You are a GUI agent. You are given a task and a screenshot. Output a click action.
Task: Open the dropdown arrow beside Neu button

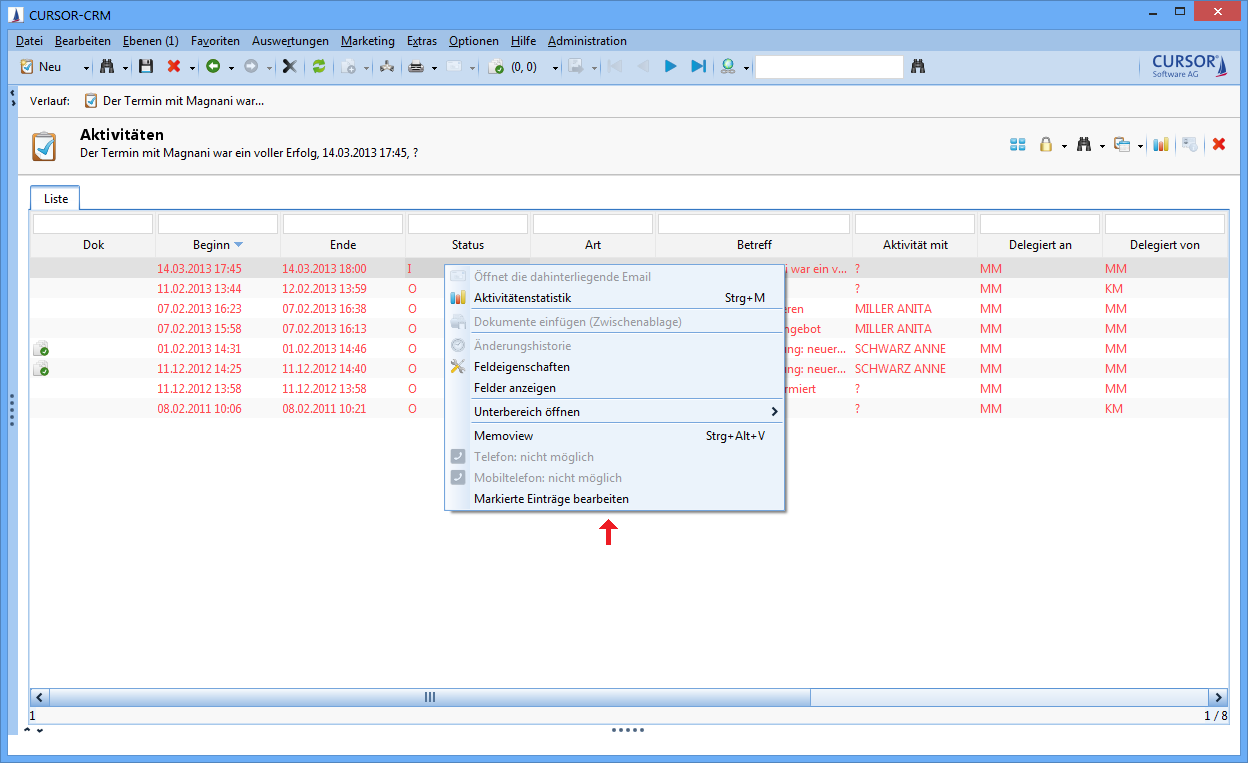86,68
